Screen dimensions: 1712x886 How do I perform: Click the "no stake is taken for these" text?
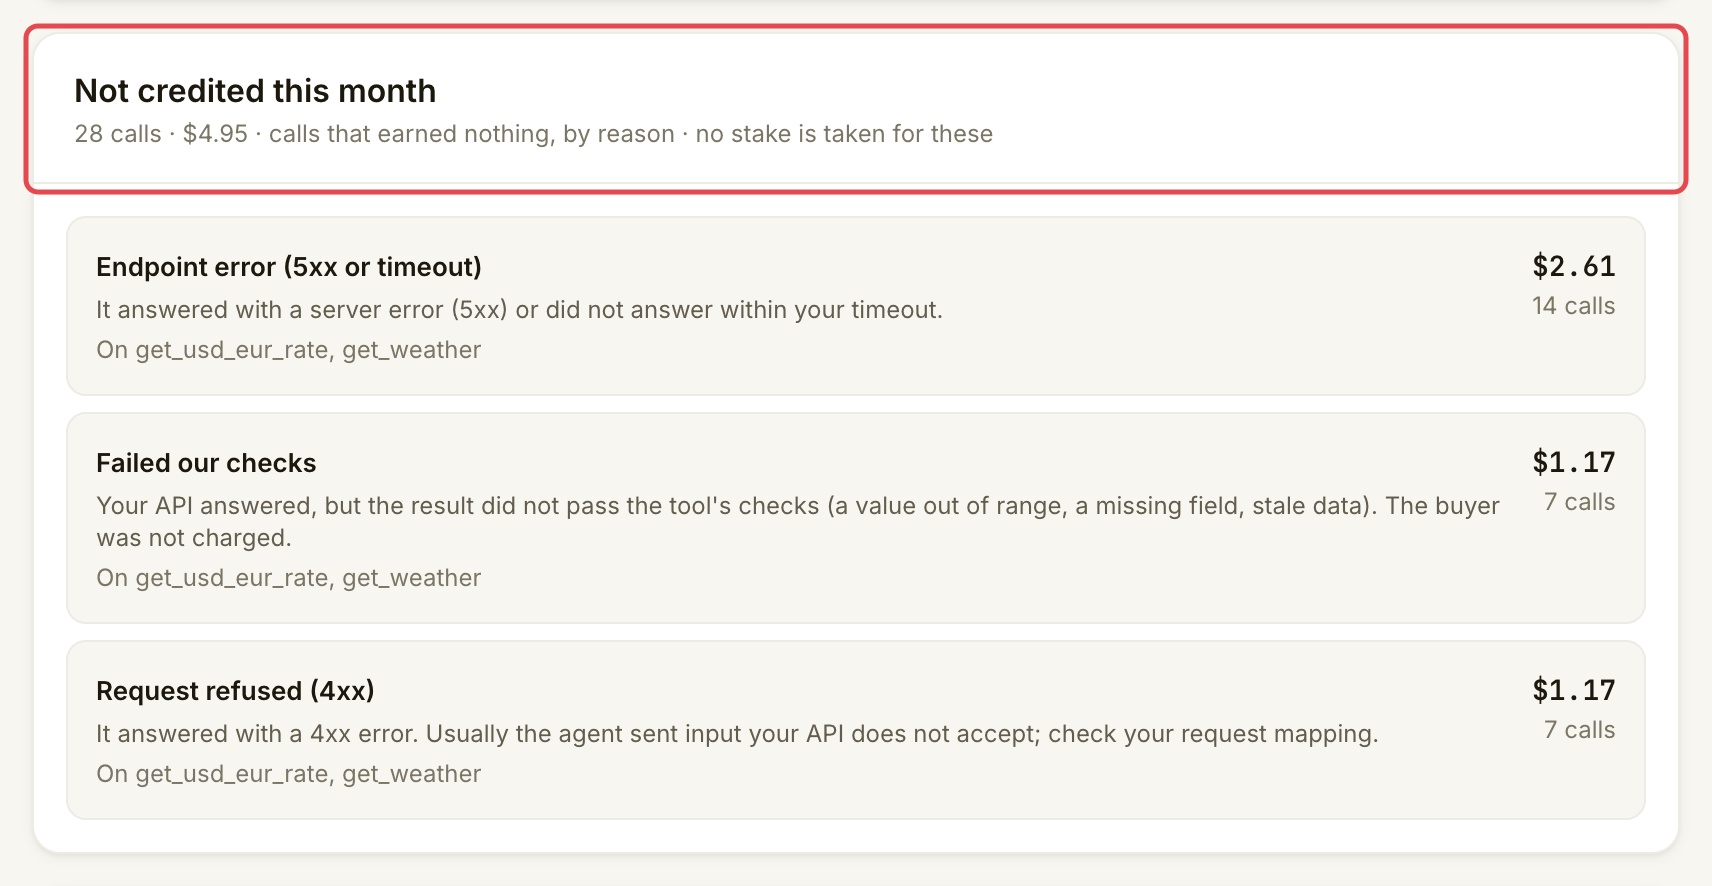[844, 134]
